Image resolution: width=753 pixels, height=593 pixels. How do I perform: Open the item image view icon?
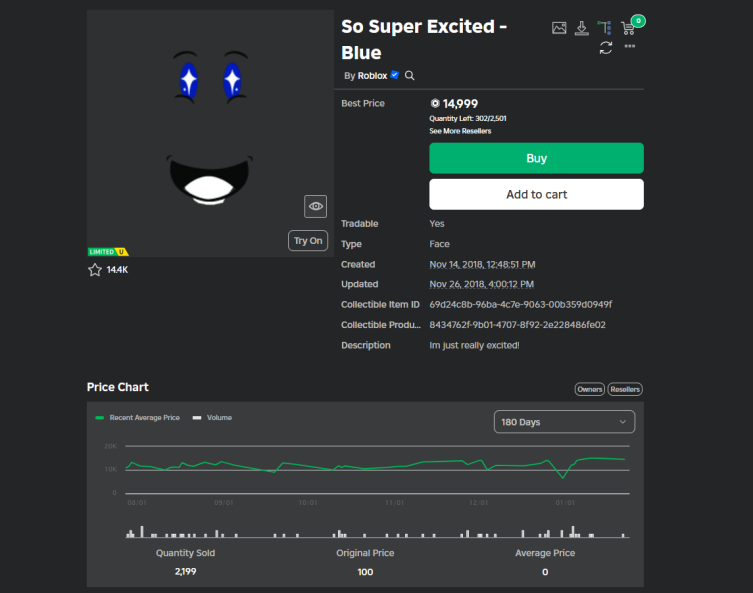click(x=559, y=28)
